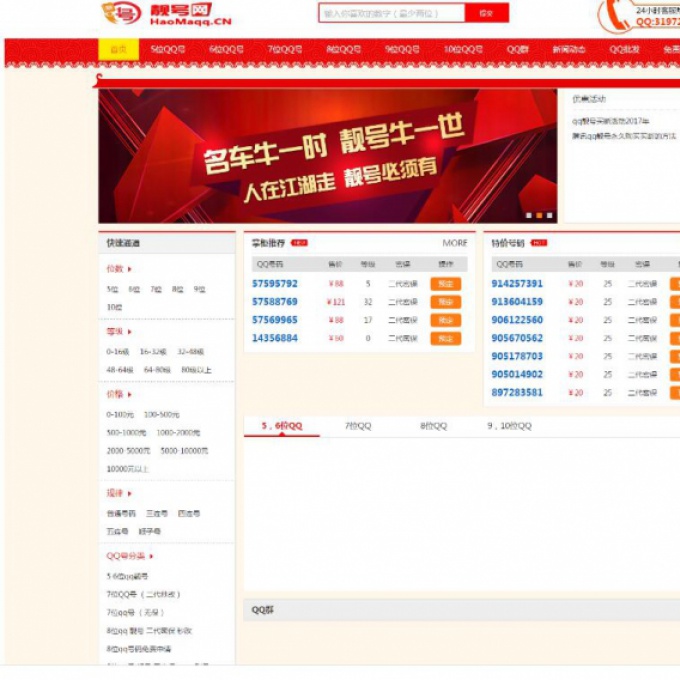Viewport: 680px width, 680px height.
Task: Open QQ number 14356884 link
Action: click(x=275, y=338)
